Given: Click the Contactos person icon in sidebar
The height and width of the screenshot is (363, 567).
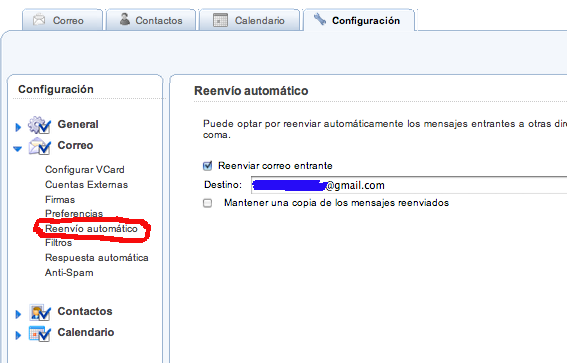Looking at the screenshot, I should (39, 312).
